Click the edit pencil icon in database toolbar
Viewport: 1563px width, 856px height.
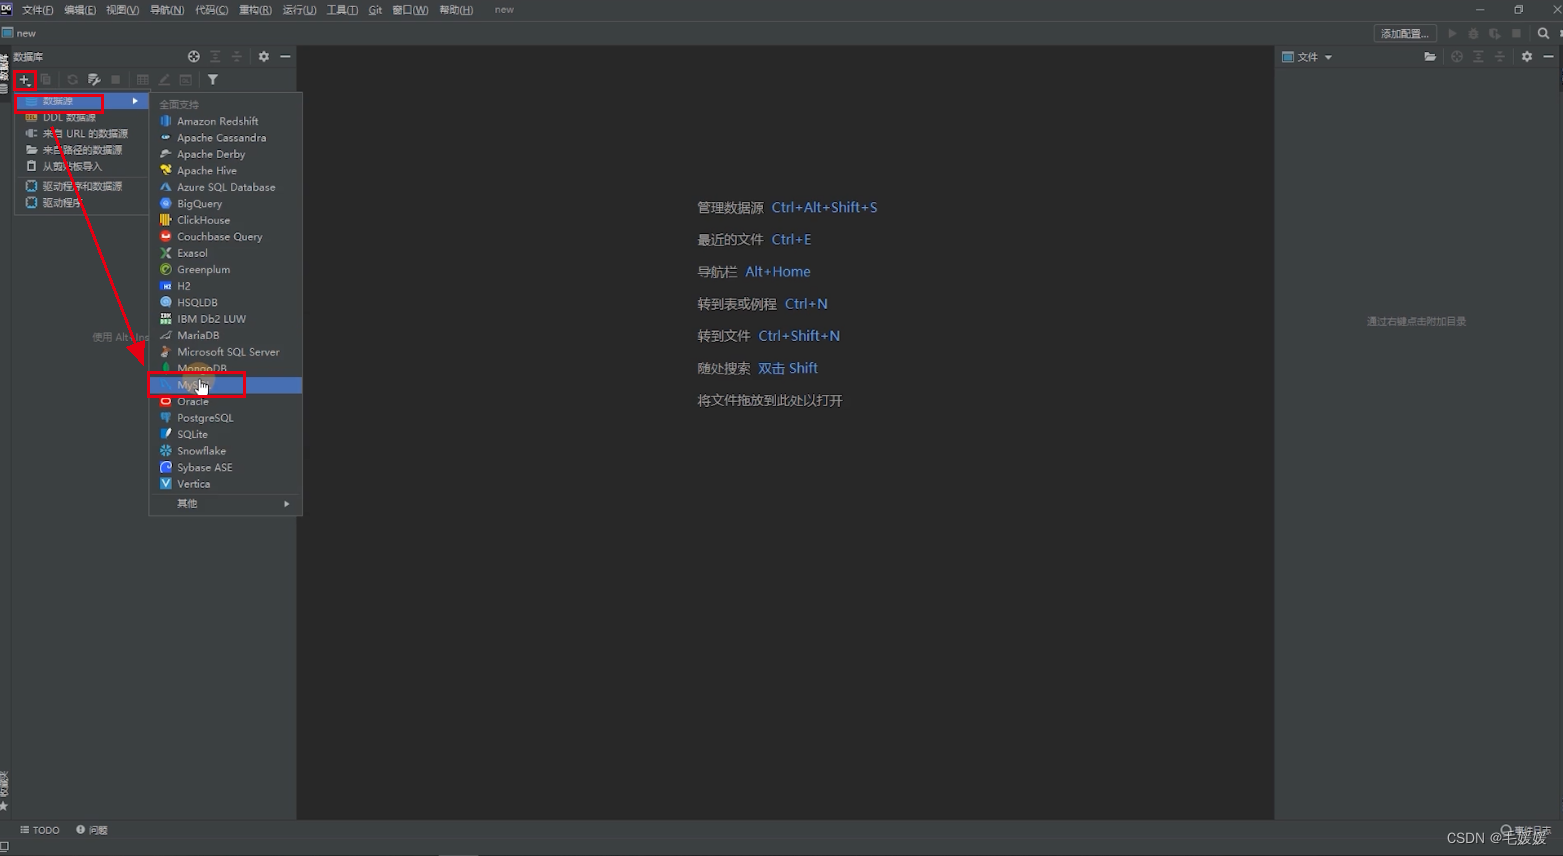coord(164,80)
